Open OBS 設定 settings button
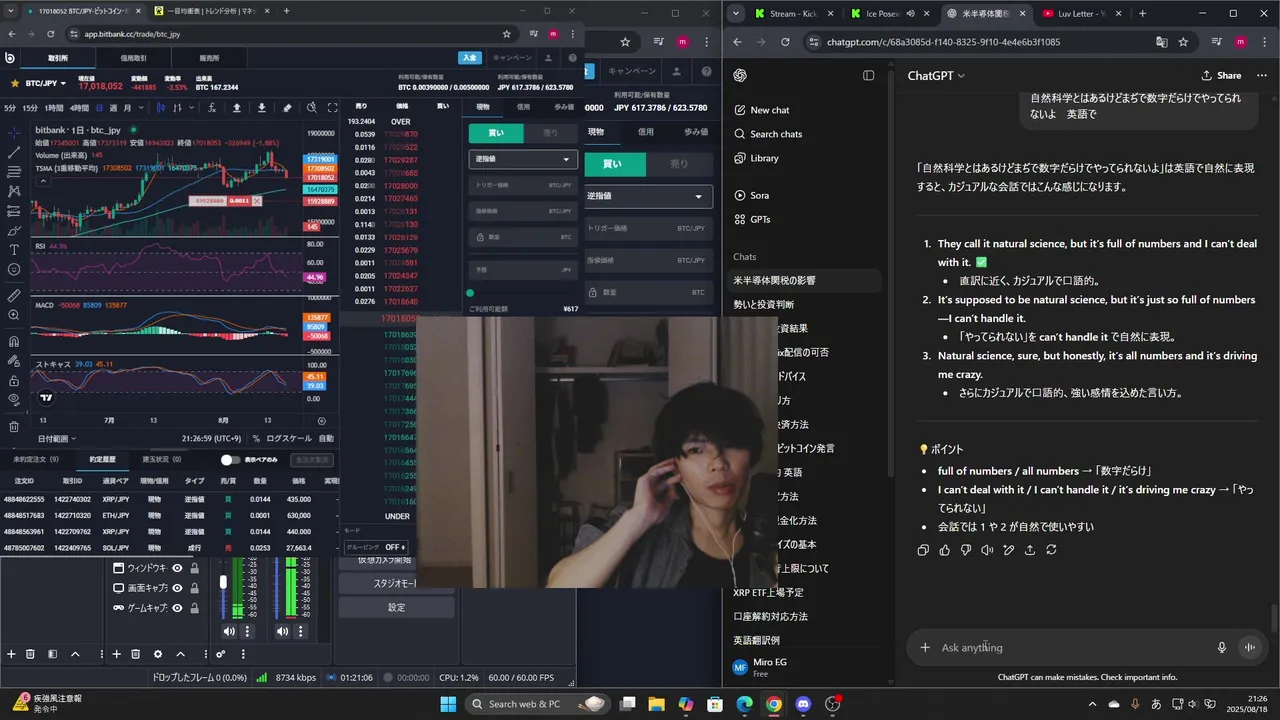The width and height of the screenshot is (1280, 720). point(396,607)
